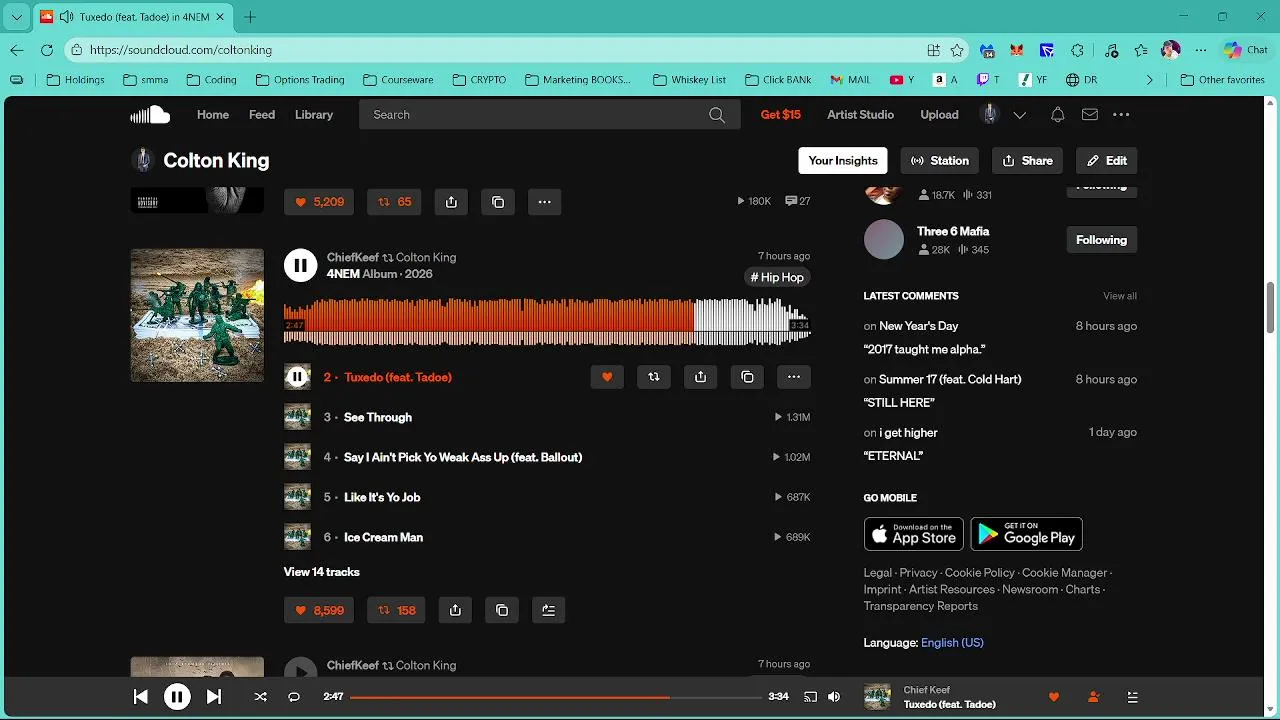Open the header three-dots more menu
This screenshot has width=1280, height=720.
[x=1121, y=115]
